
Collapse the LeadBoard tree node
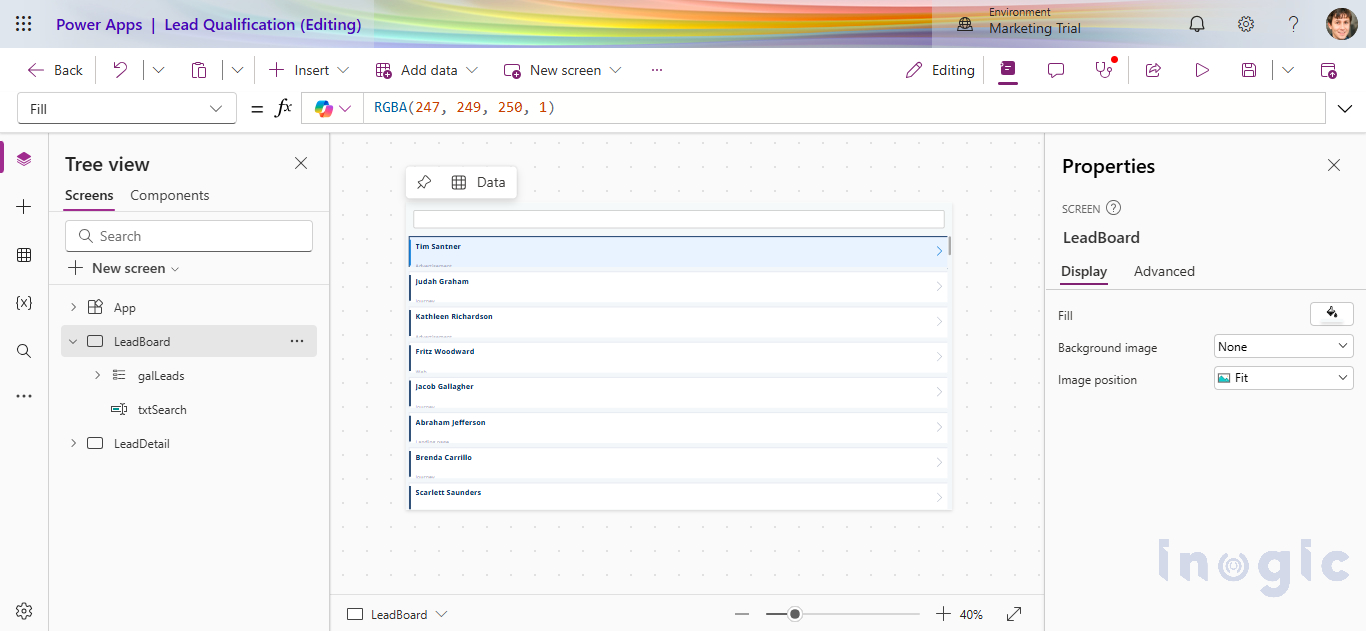(x=73, y=341)
